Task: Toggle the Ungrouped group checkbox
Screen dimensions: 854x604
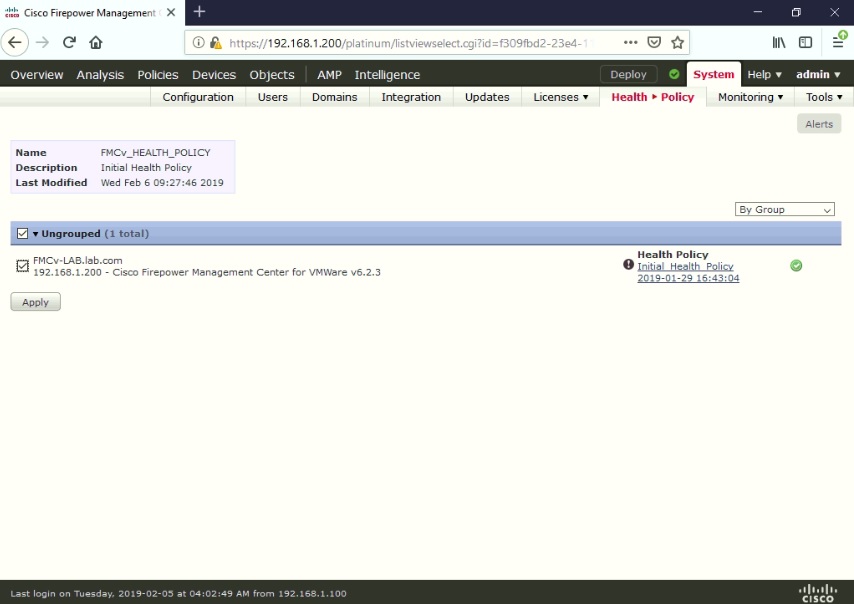Action: tap(22, 234)
